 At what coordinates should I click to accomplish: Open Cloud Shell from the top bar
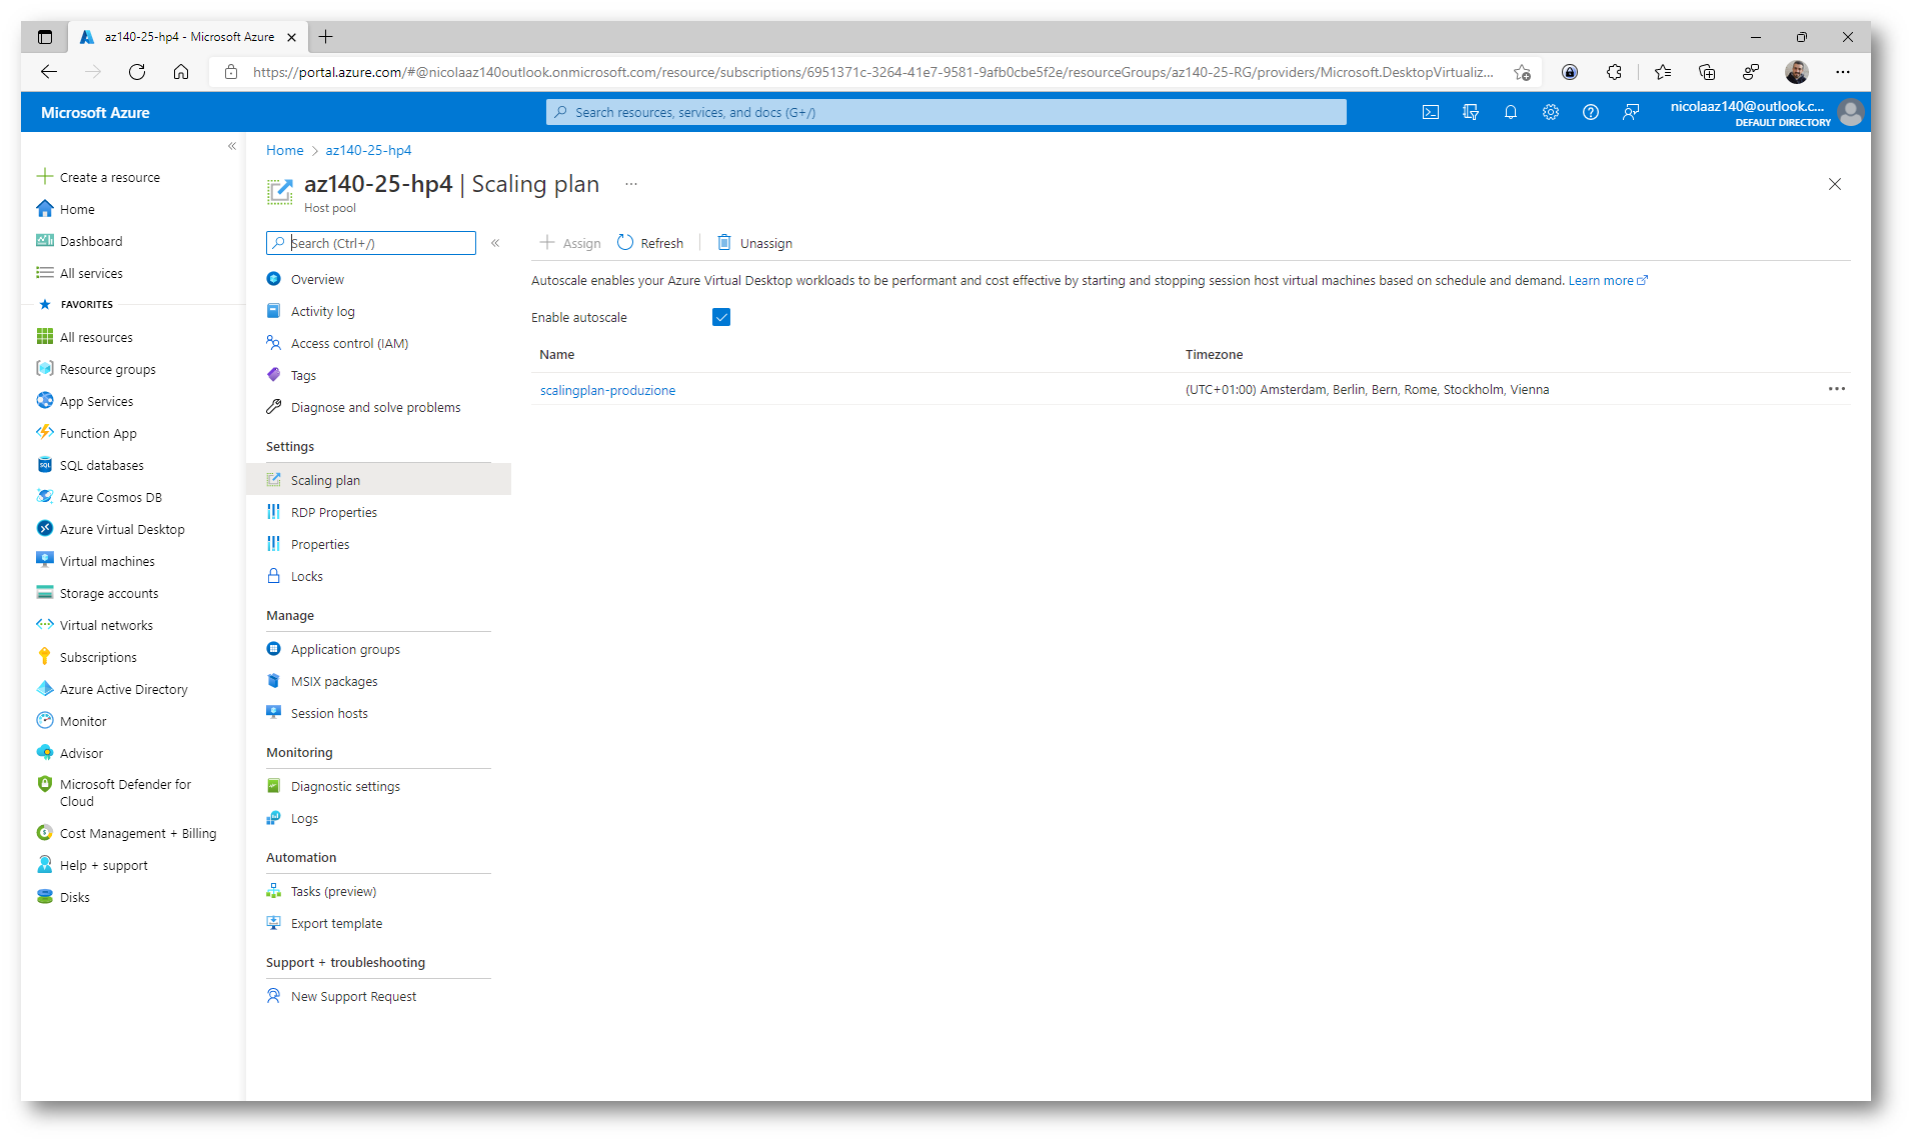tap(1431, 112)
